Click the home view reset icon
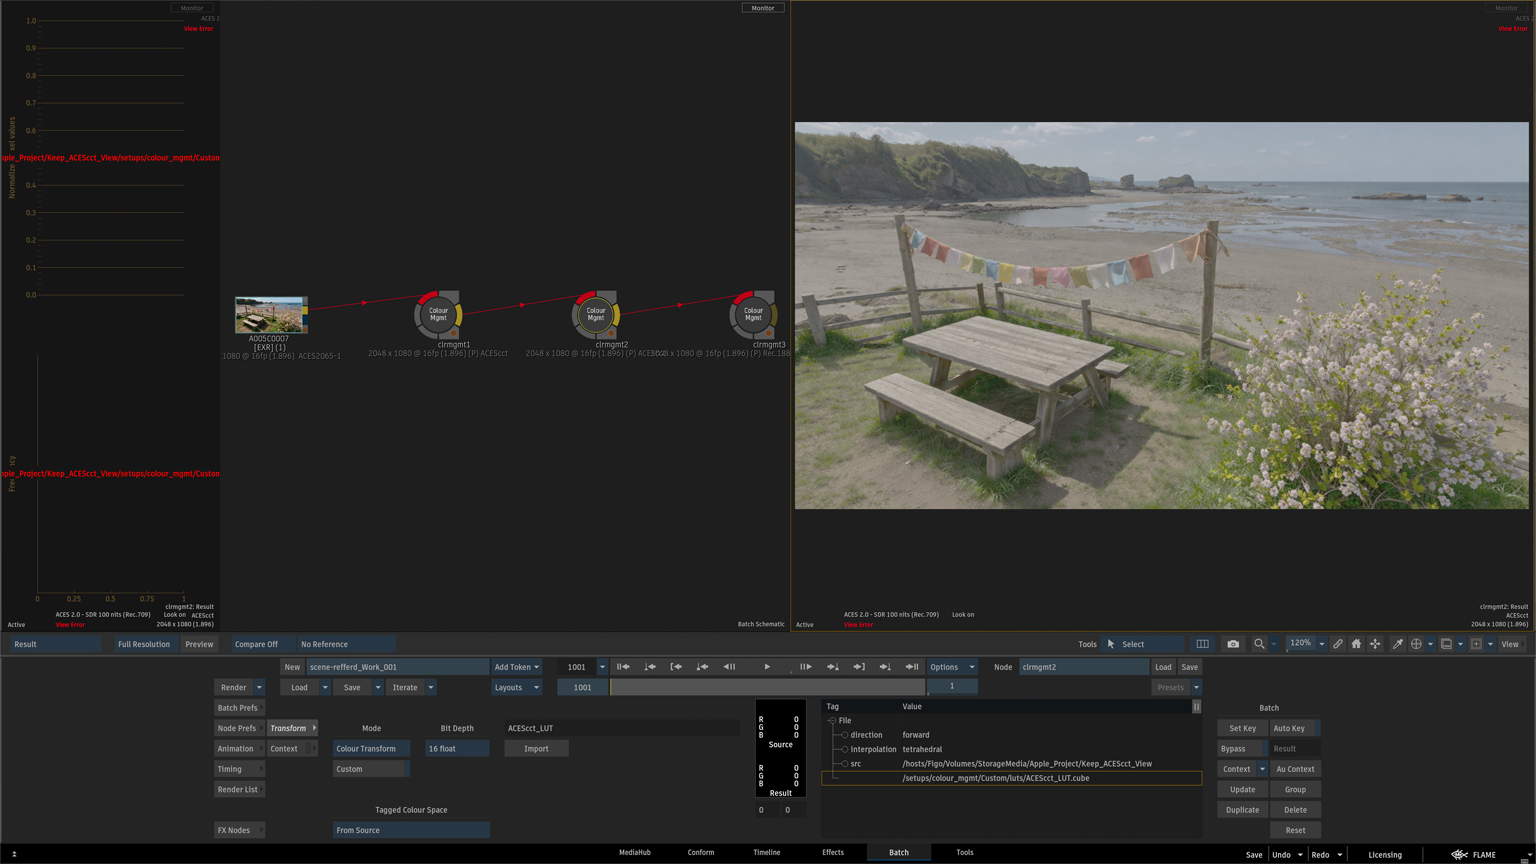1536x864 pixels. pos(1356,644)
